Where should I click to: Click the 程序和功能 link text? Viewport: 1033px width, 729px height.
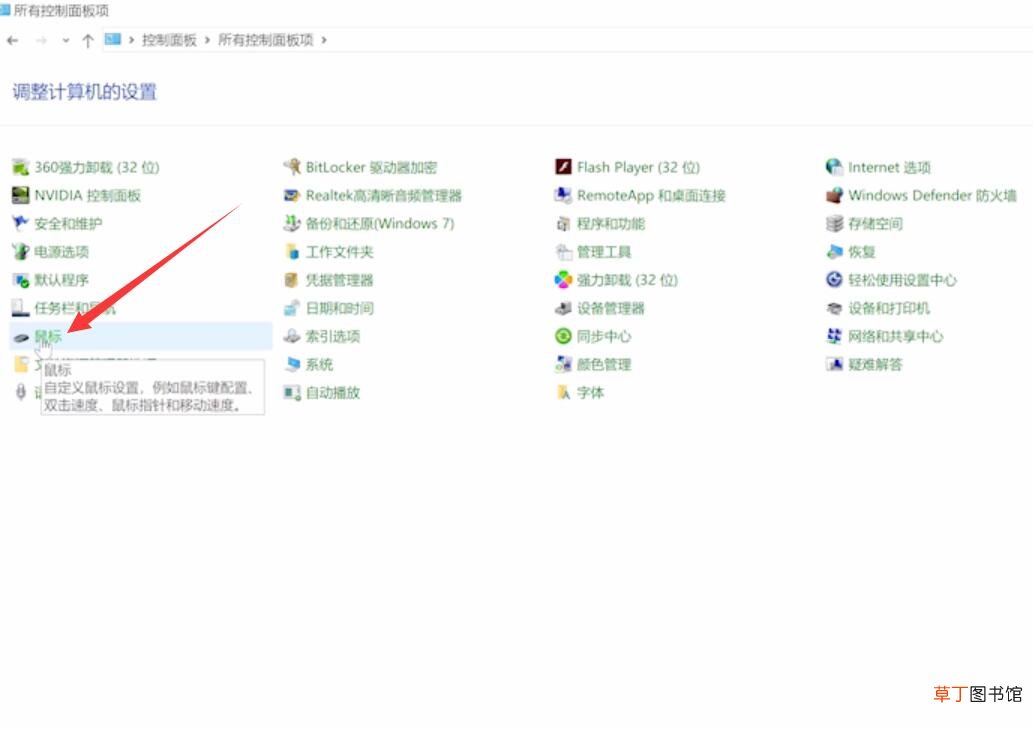(x=611, y=224)
